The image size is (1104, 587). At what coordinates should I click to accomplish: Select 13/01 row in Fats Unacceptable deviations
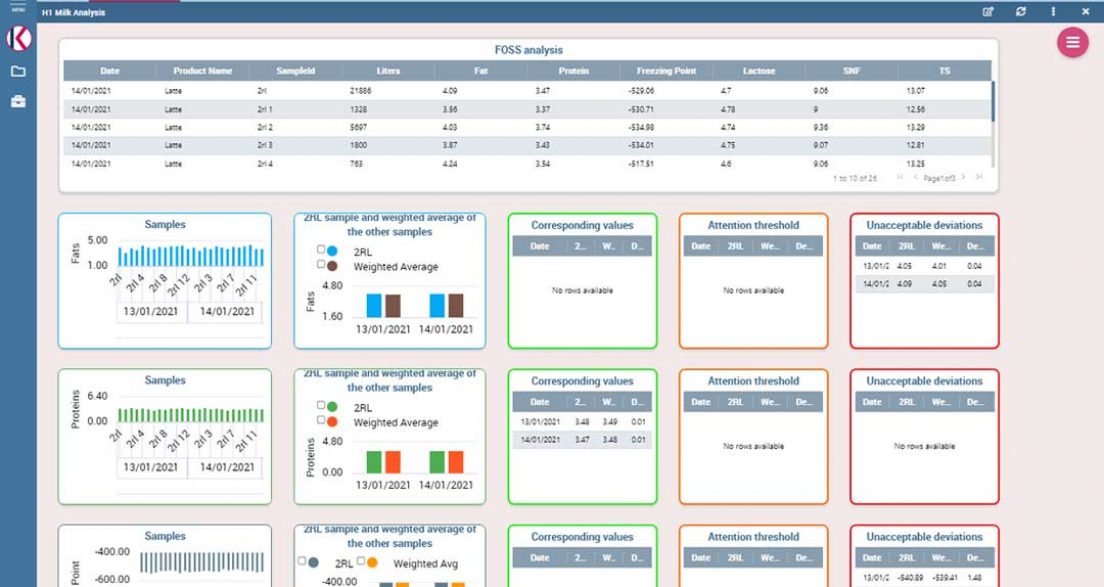[x=924, y=266]
